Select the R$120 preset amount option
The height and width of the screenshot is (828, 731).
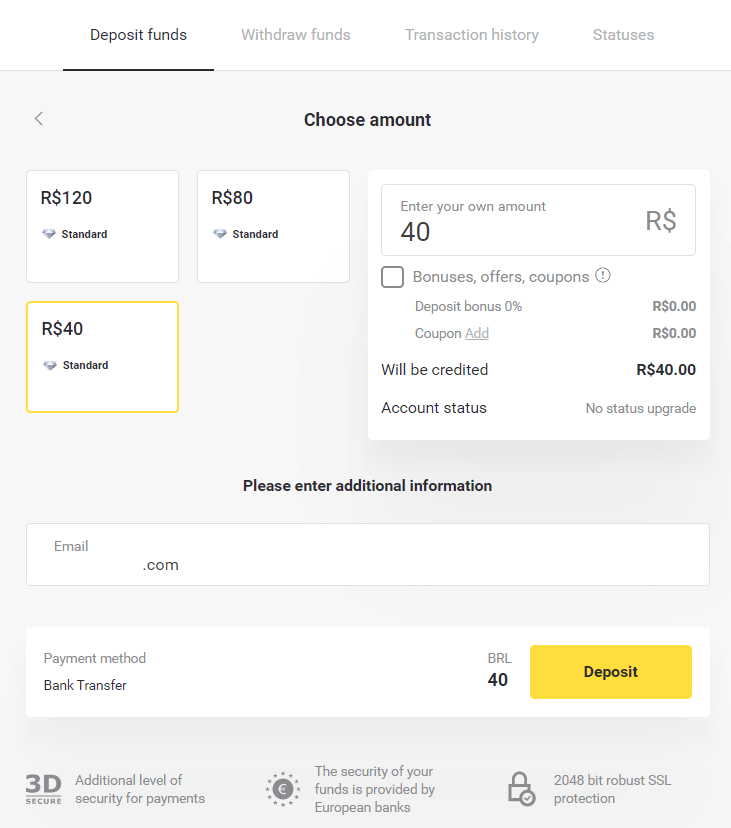click(102, 226)
